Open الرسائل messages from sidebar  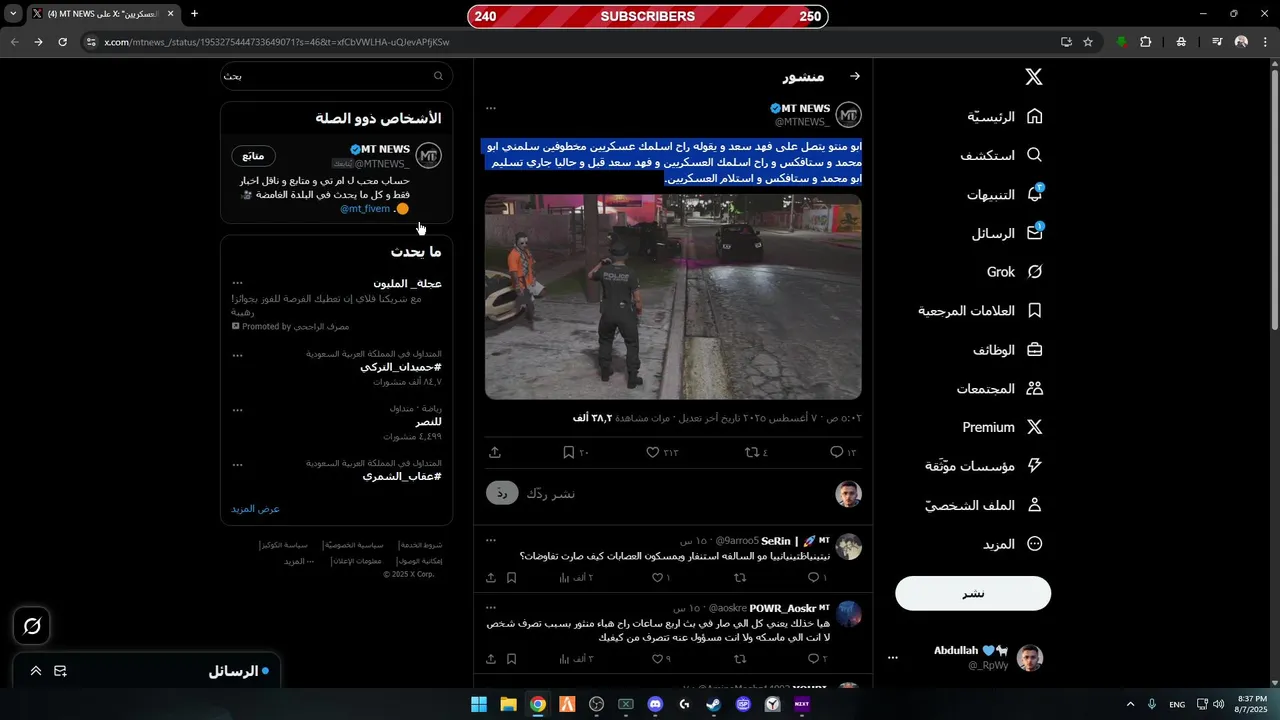point(1007,234)
